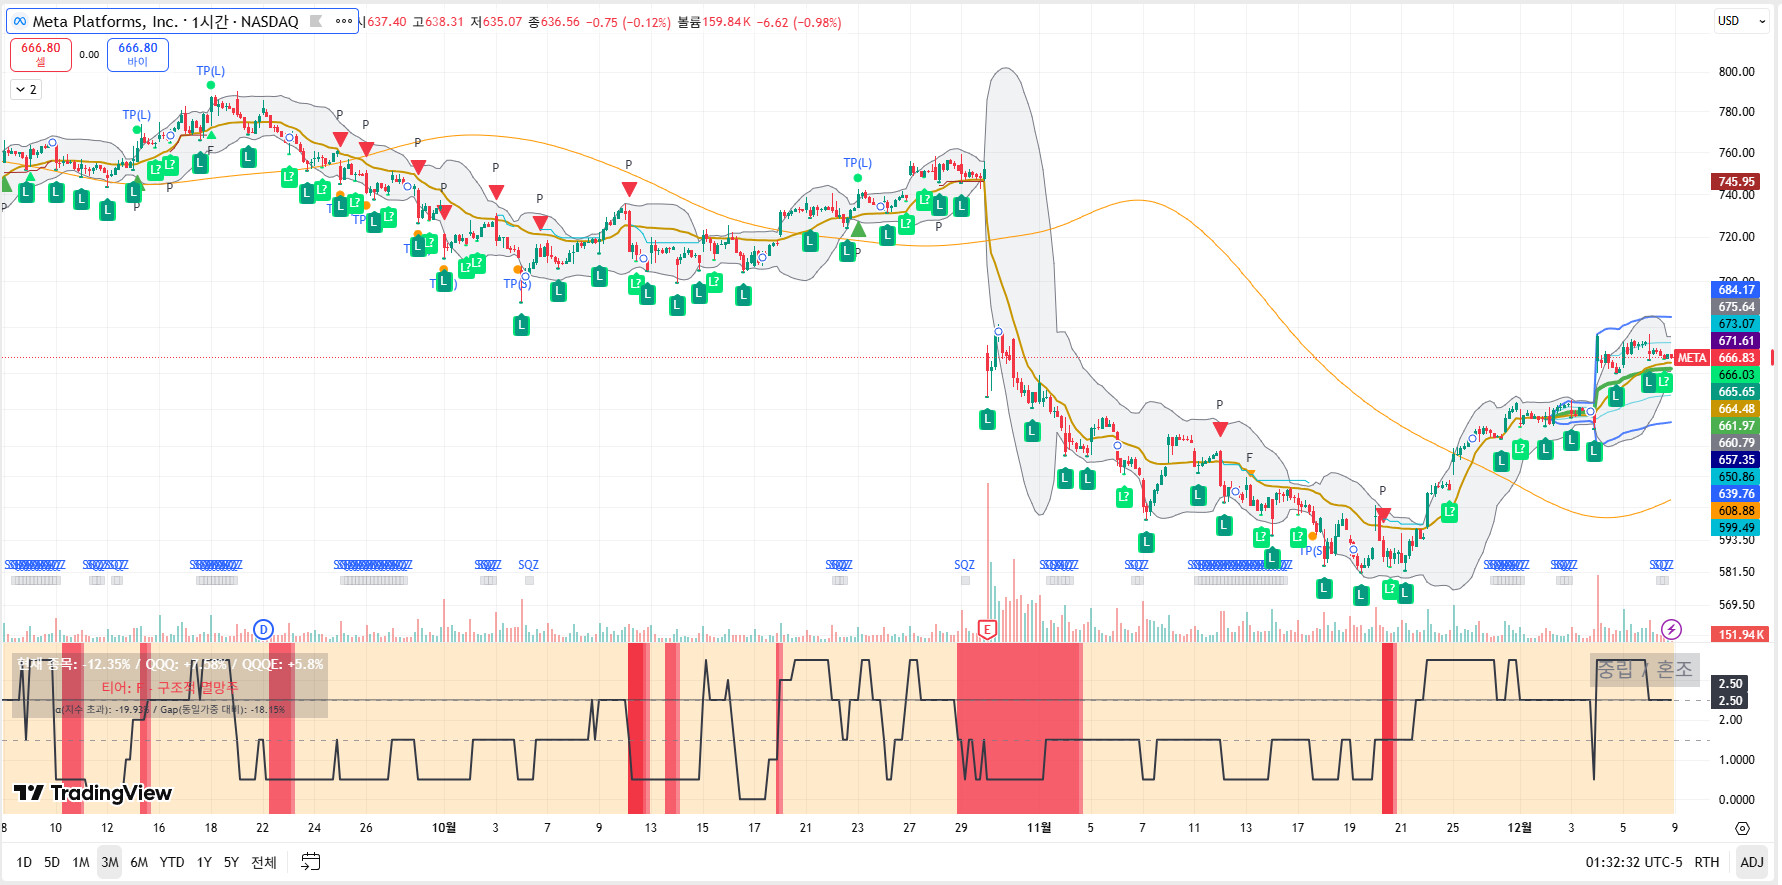1782x885 pixels.
Task: Expand the collapsed indicators legend showing 2
Action: point(26,90)
